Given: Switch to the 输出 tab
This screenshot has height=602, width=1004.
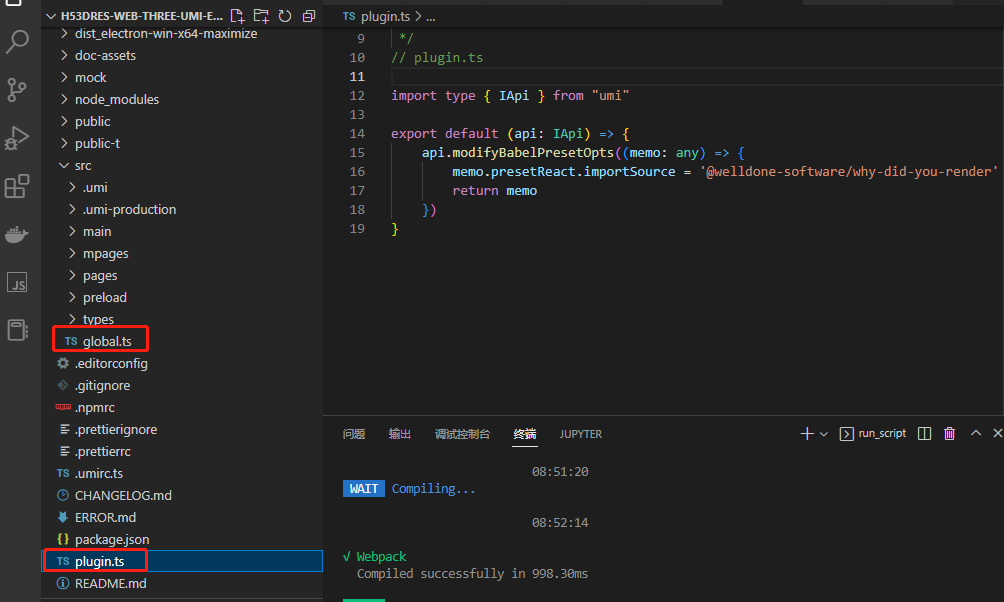Looking at the screenshot, I should [x=399, y=433].
